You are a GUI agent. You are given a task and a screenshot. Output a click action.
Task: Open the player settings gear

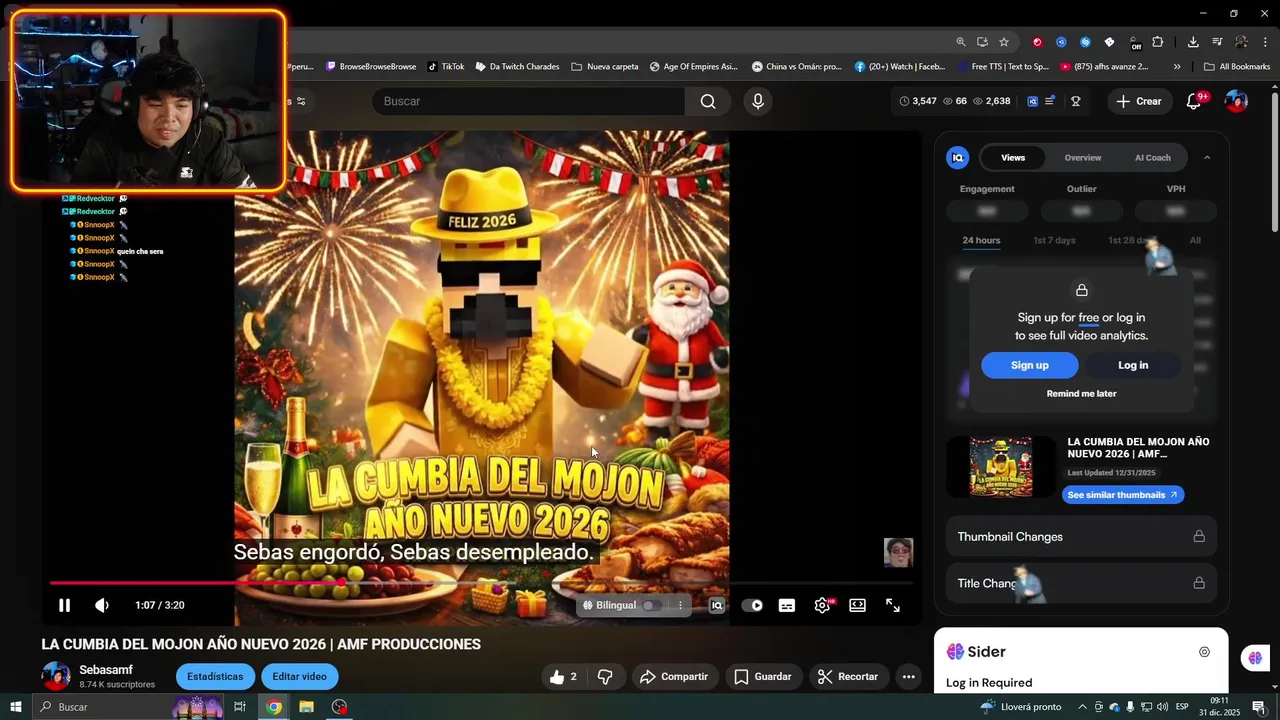click(822, 605)
